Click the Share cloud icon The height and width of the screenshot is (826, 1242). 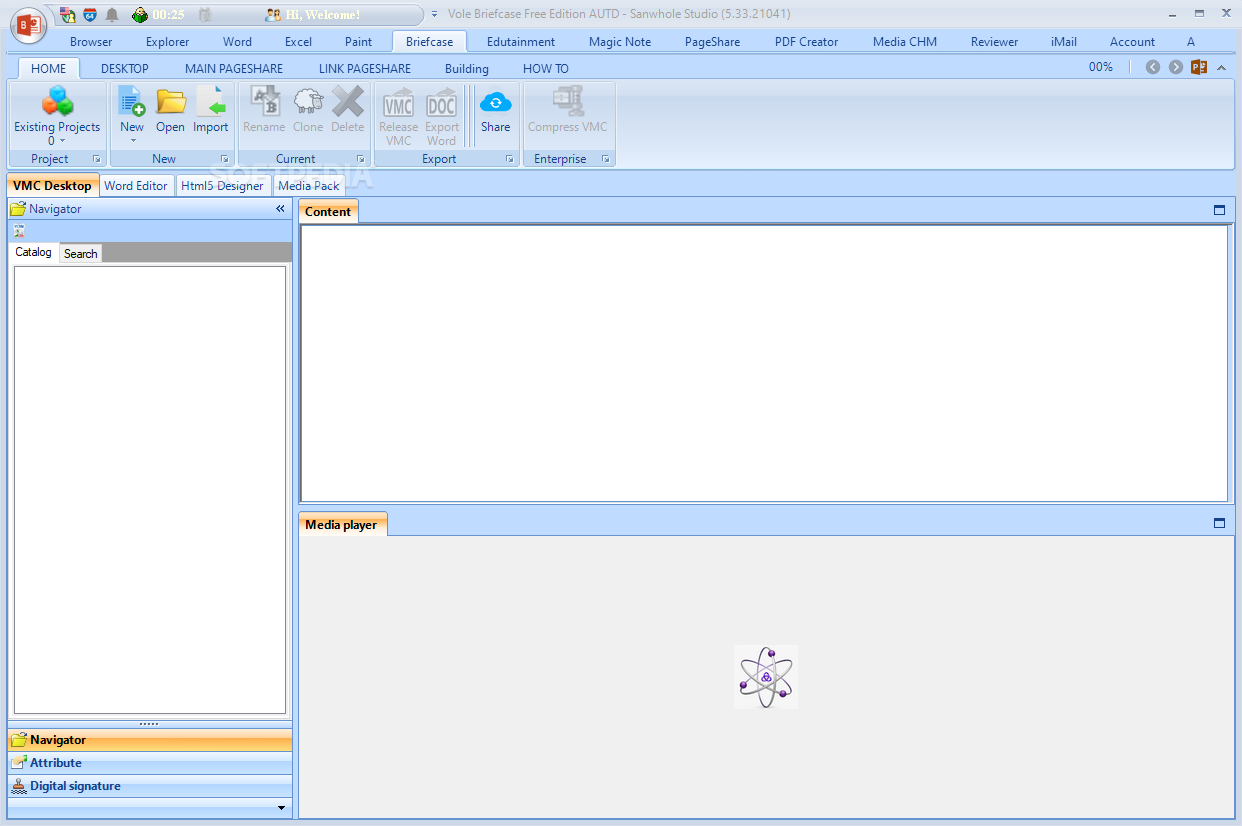coord(495,101)
